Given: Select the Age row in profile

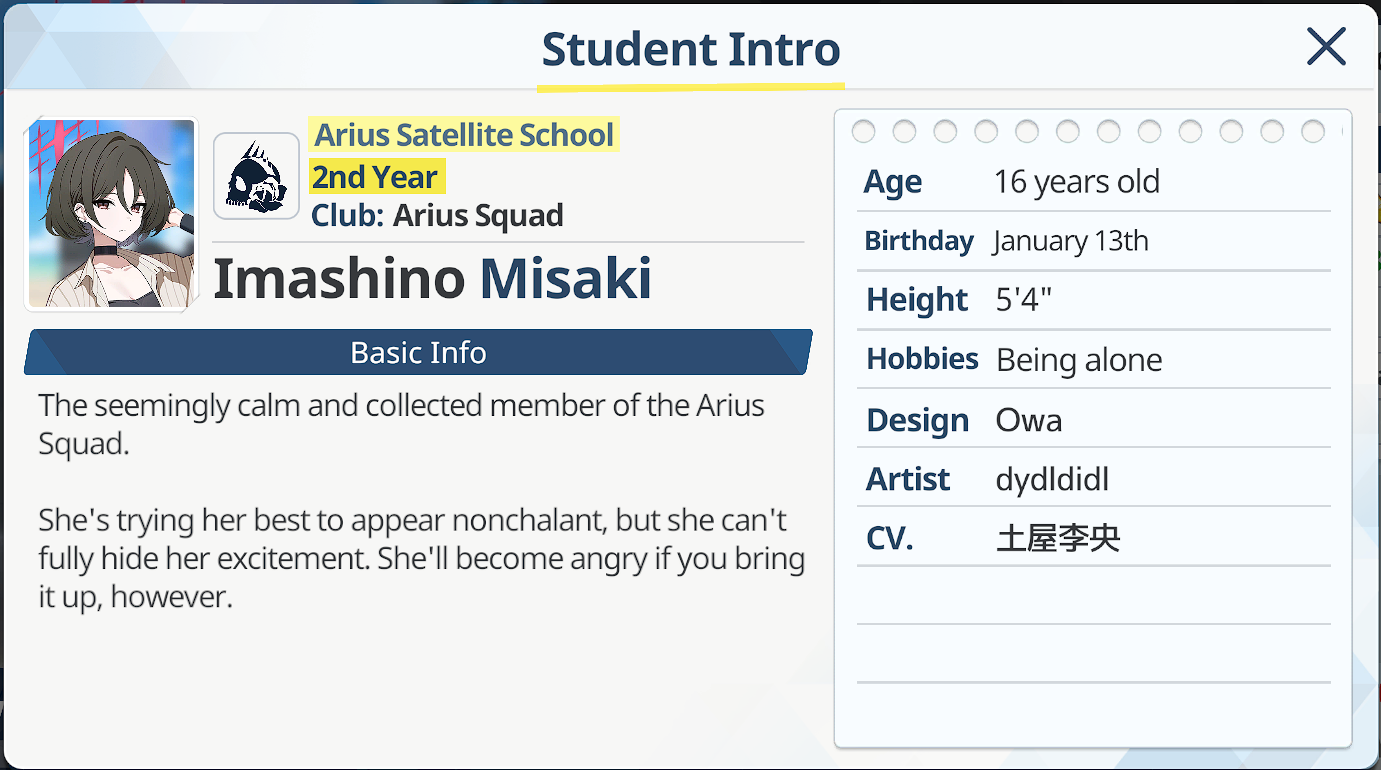Looking at the screenshot, I should click(1093, 182).
